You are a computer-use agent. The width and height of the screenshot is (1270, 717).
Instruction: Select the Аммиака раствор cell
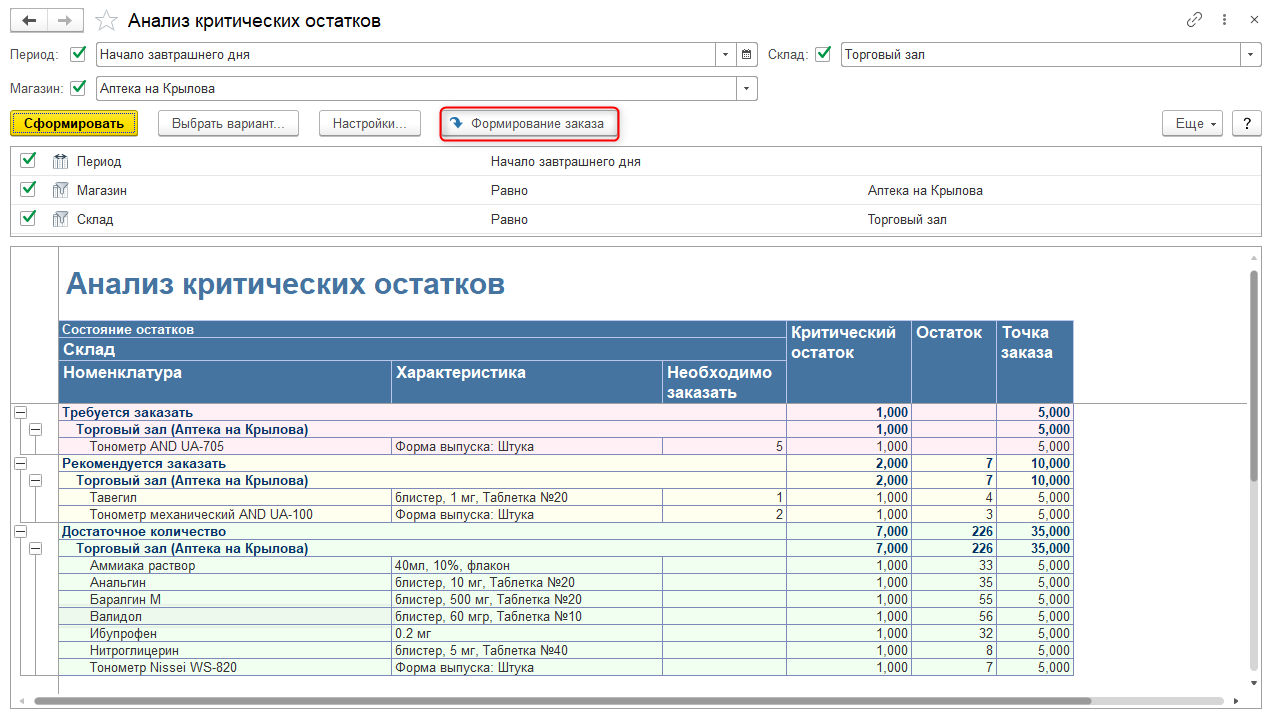tap(225, 565)
